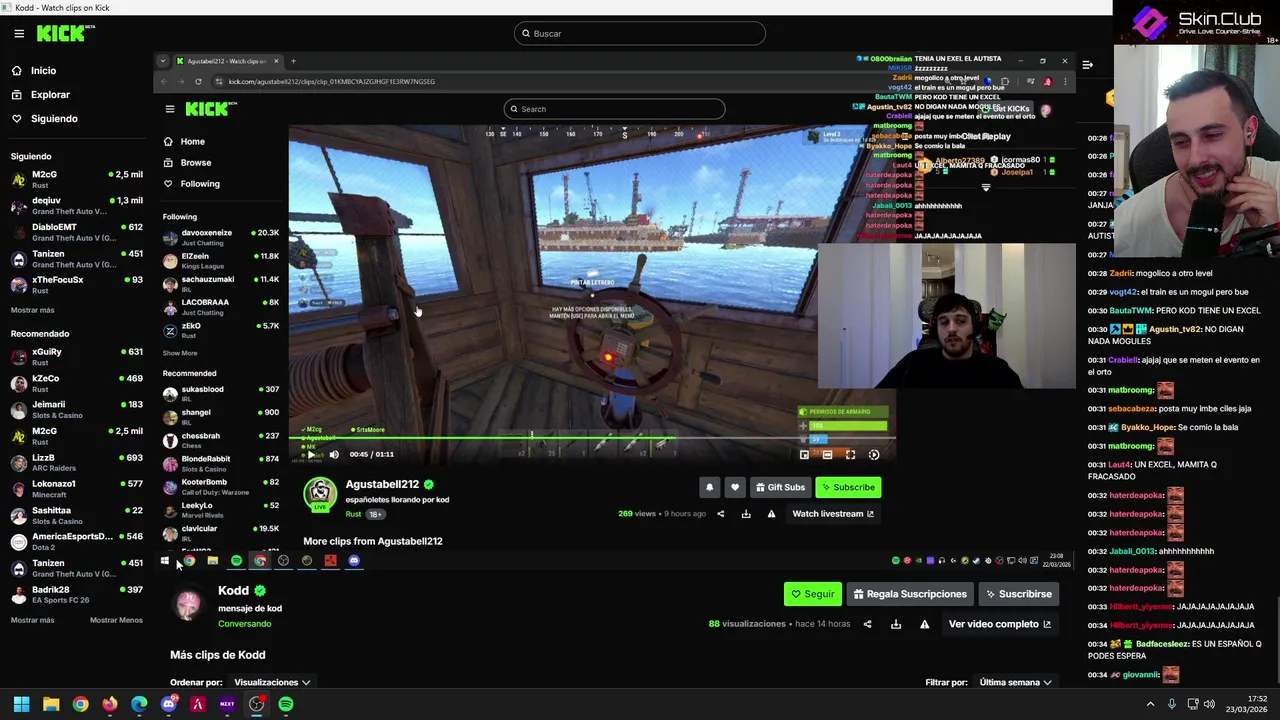Click the inner player's settings gear icon
Image resolution: width=1280 pixels, height=720 pixels.
(x=874, y=455)
